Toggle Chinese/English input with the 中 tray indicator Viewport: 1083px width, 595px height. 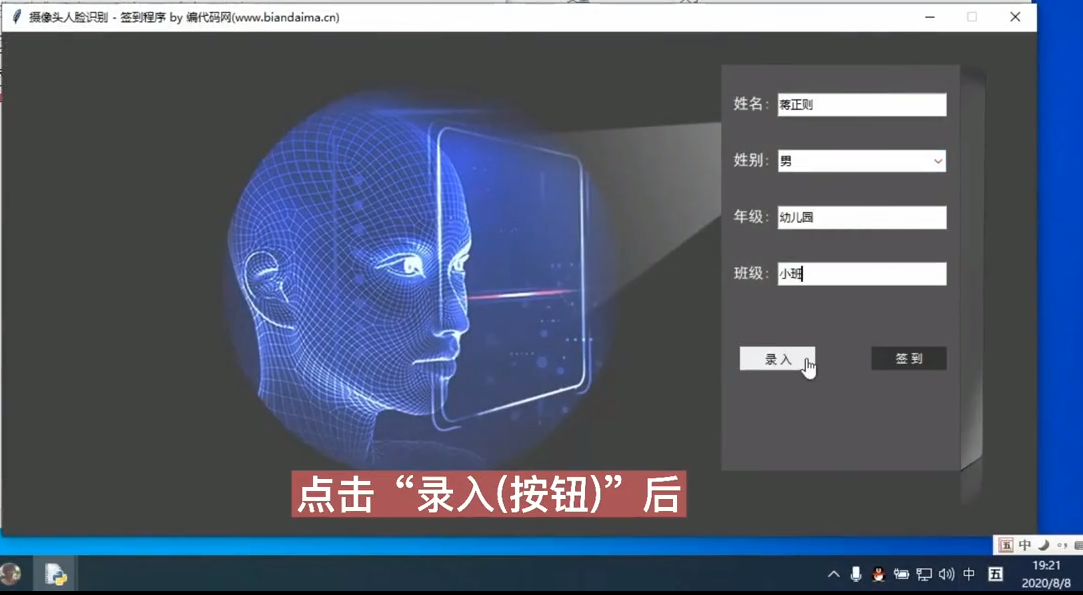point(969,574)
